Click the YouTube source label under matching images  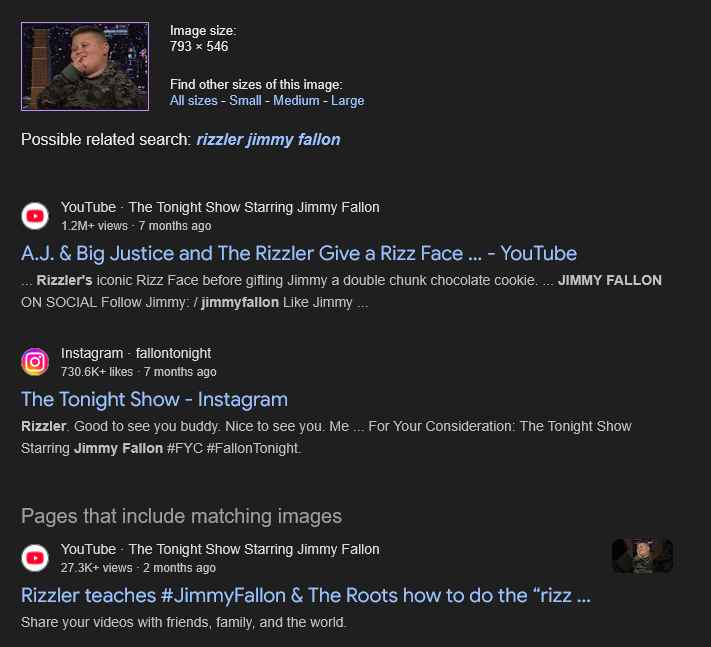[x=220, y=549]
